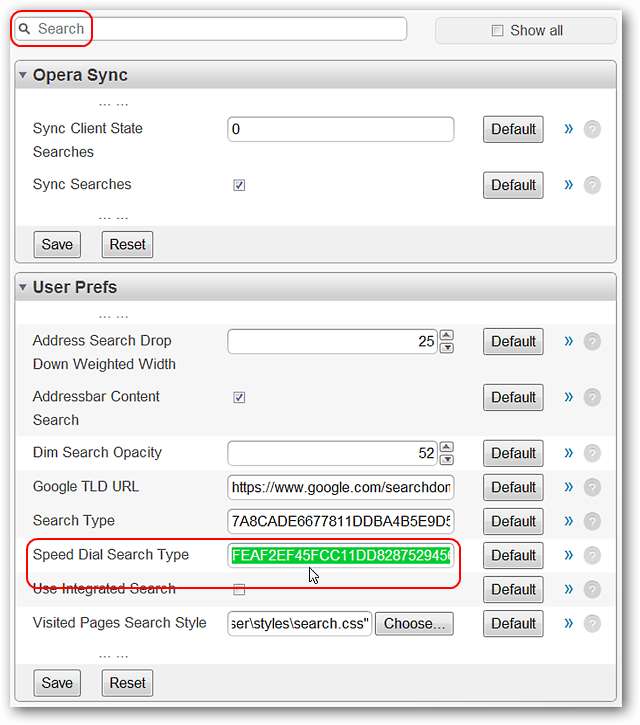This screenshot has height=725, width=640.
Task: Click the help icon beside Sync Client State
Action: coord(592,129)
